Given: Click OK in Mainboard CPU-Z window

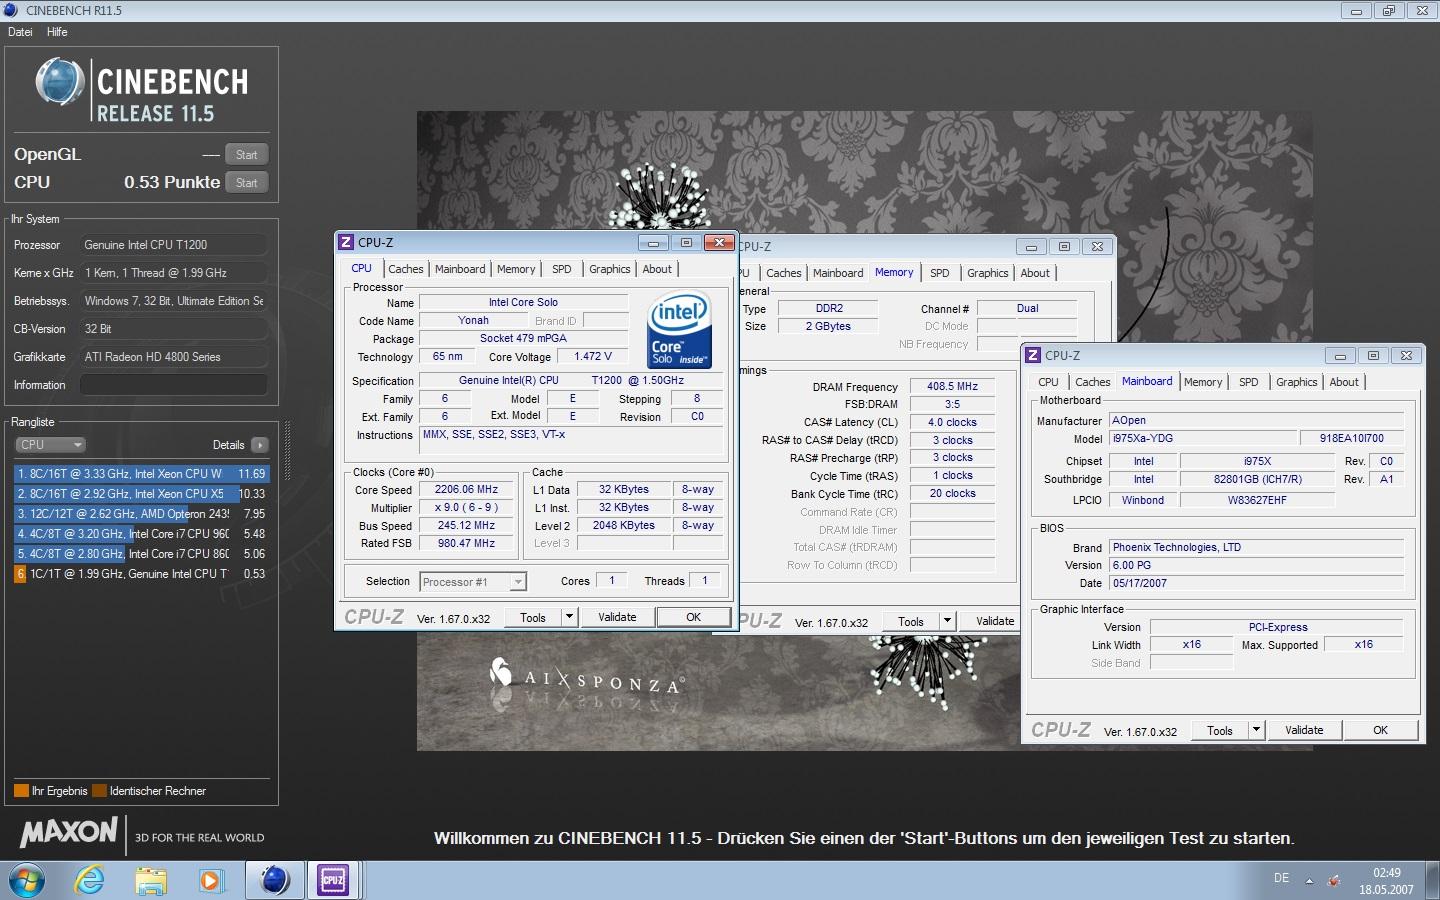Looking at the screenshot, I should [x=1380, y=730].
